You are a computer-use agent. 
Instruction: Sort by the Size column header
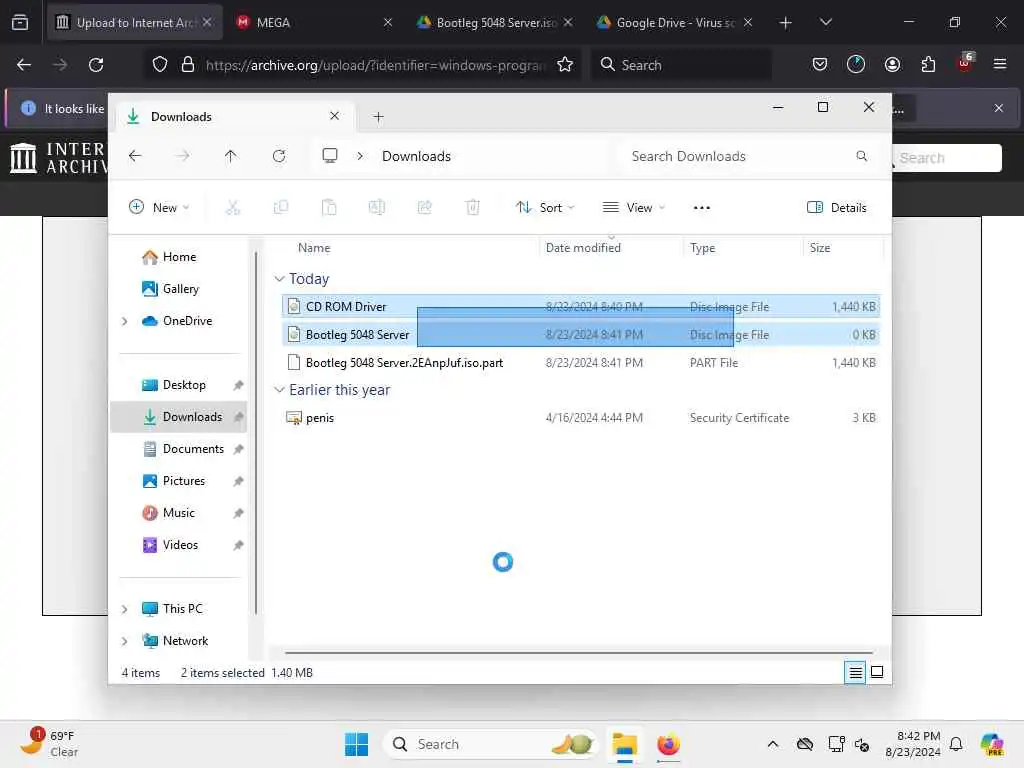(820, 248)
